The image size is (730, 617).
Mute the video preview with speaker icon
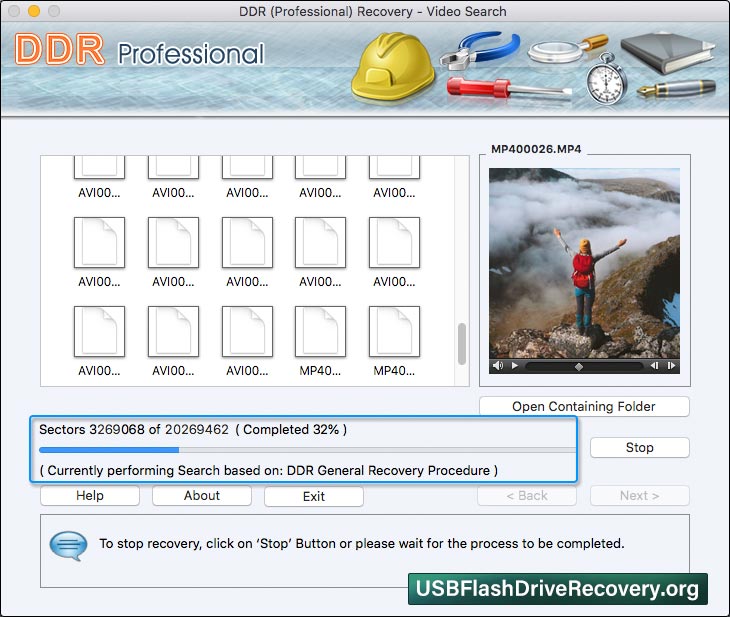[x=498, y=366]
